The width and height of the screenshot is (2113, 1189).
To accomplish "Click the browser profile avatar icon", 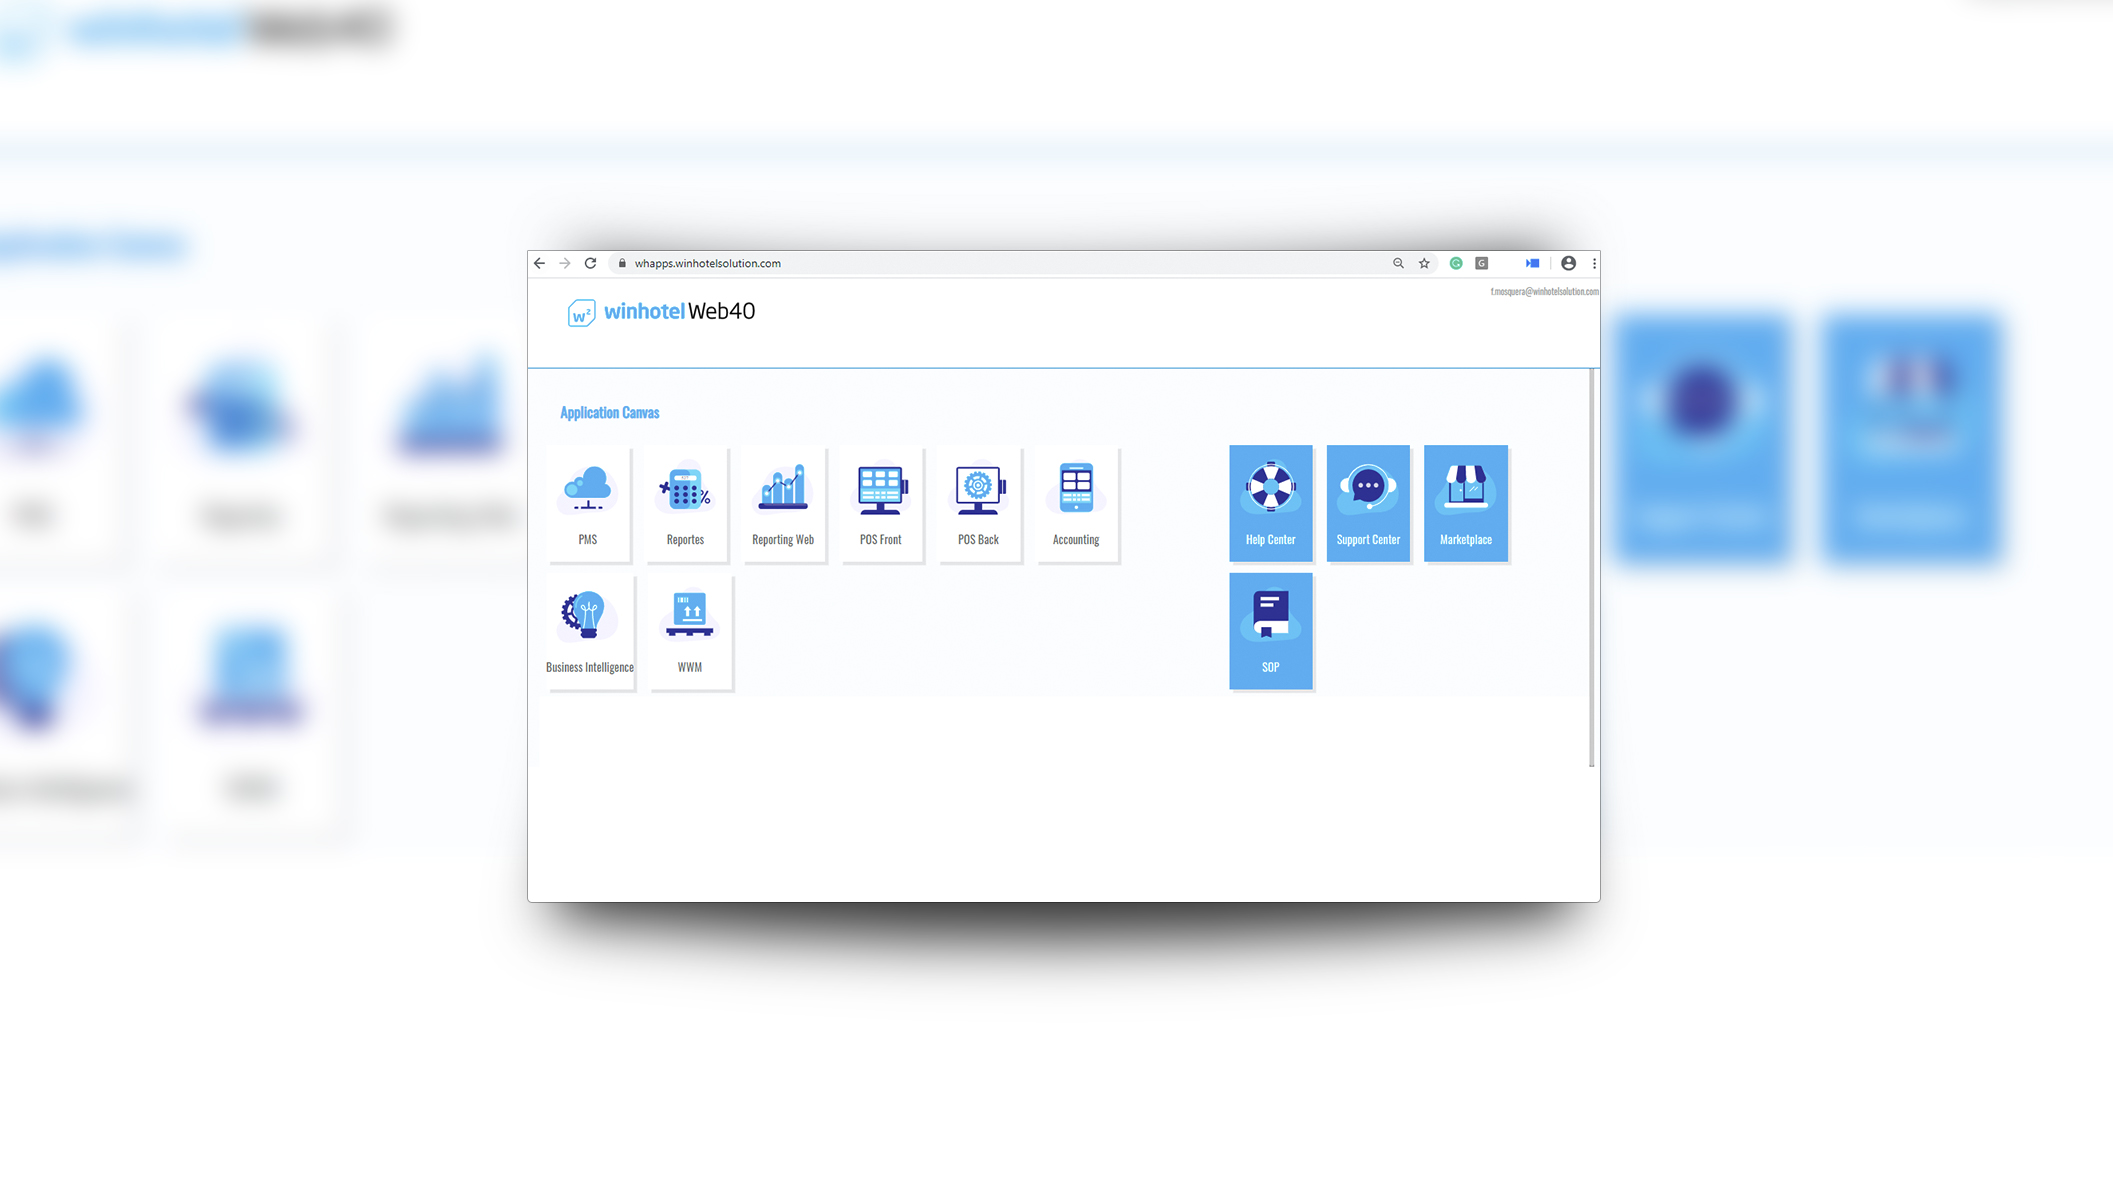I will coord(1568,263).
